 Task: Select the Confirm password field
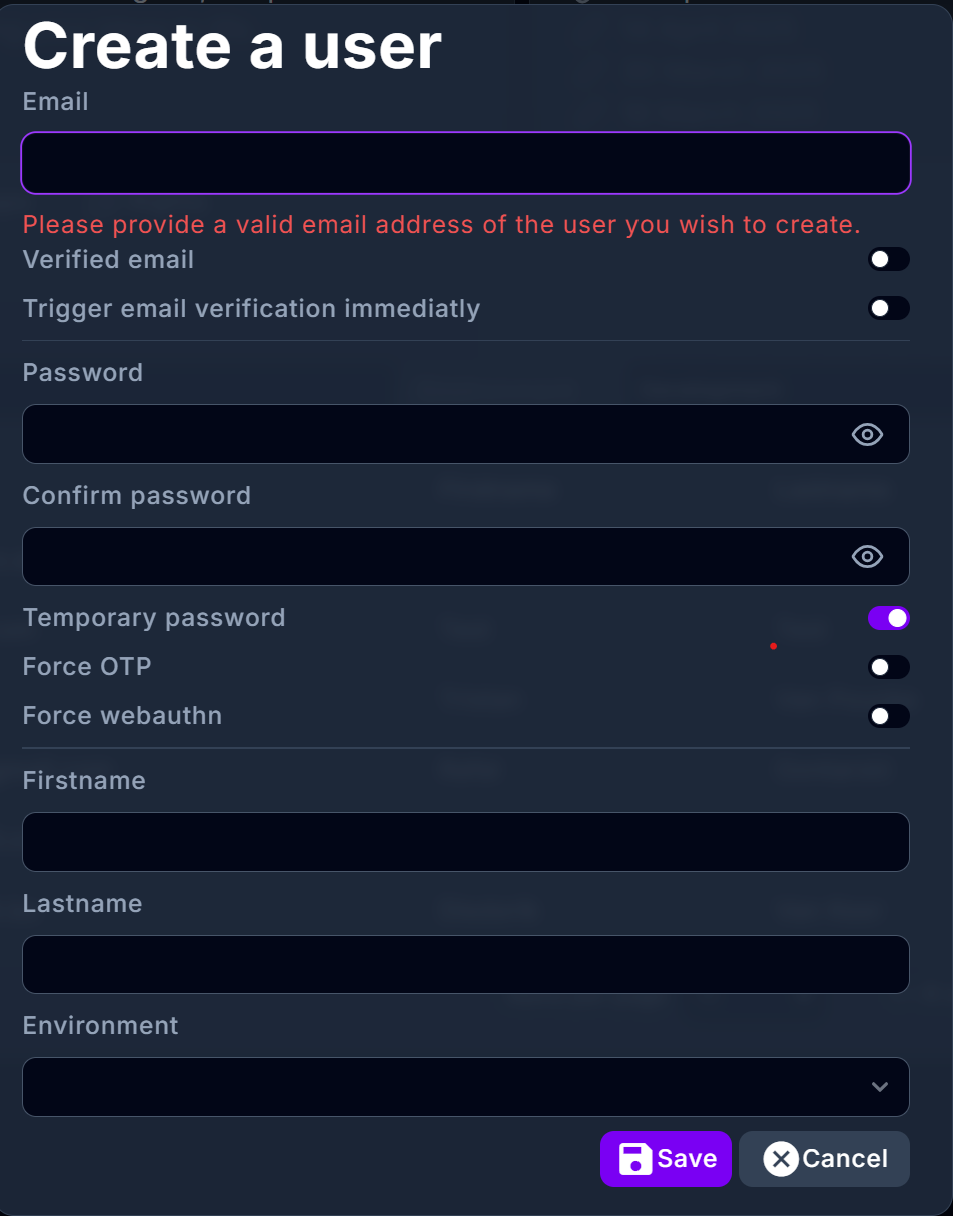(x=430, y=557)
